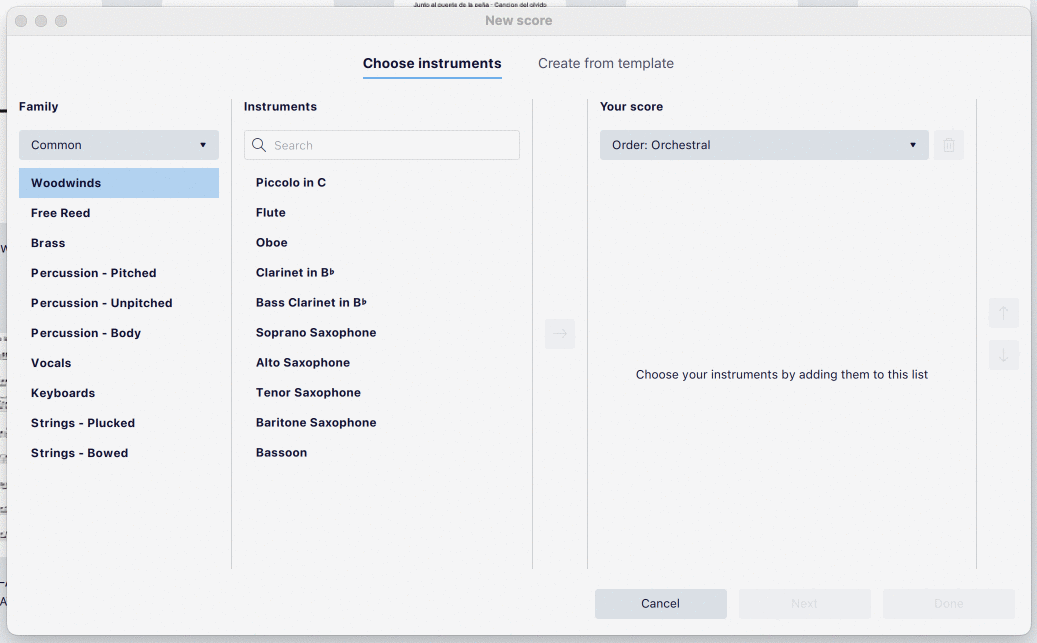Click the move instrument up arrow icon
Viewport: 1037px width, 643px height.
1004,313
